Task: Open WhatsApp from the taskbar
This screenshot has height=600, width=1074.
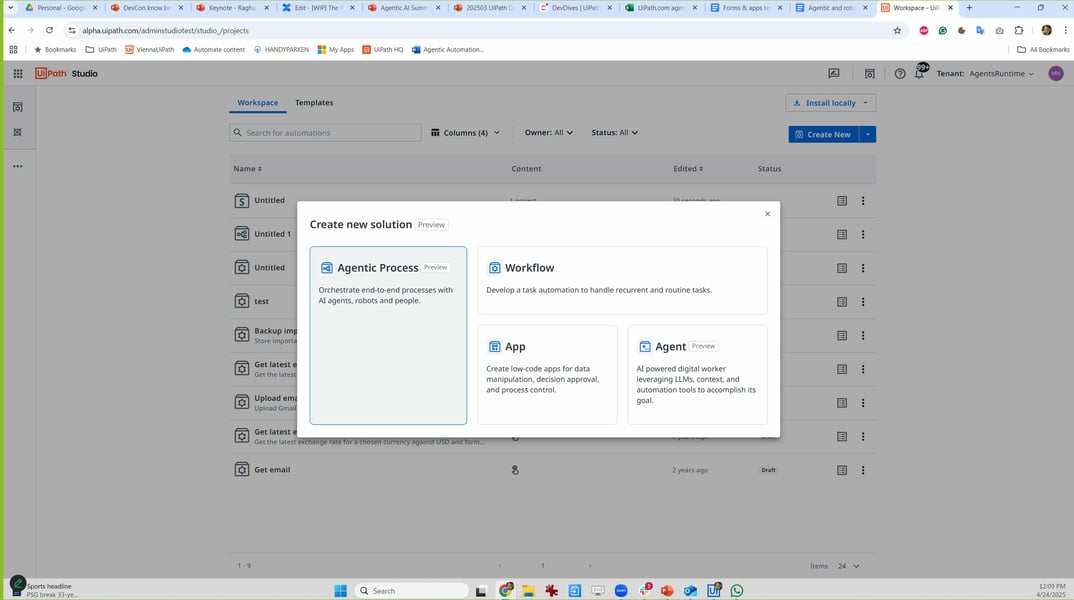Action: (737, 590)
